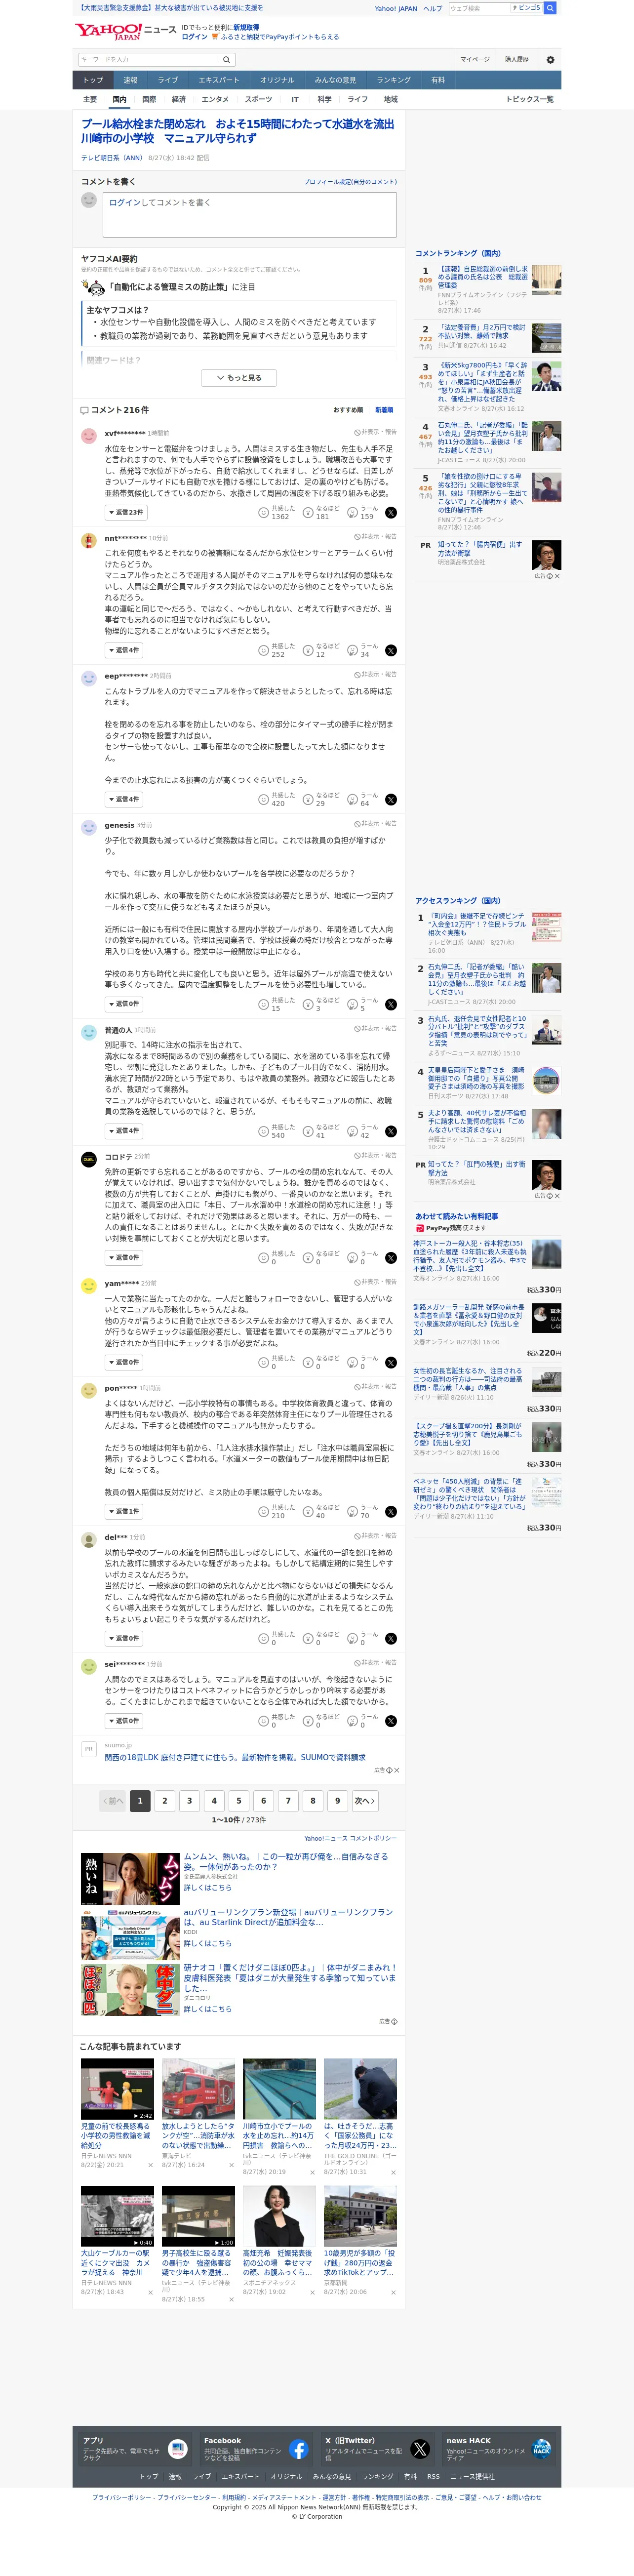Viewport: 634px width, 2576px height.
Task: Open the 速報 tab in main navigation
Action: pyautogui.click(x=130, y=80)
